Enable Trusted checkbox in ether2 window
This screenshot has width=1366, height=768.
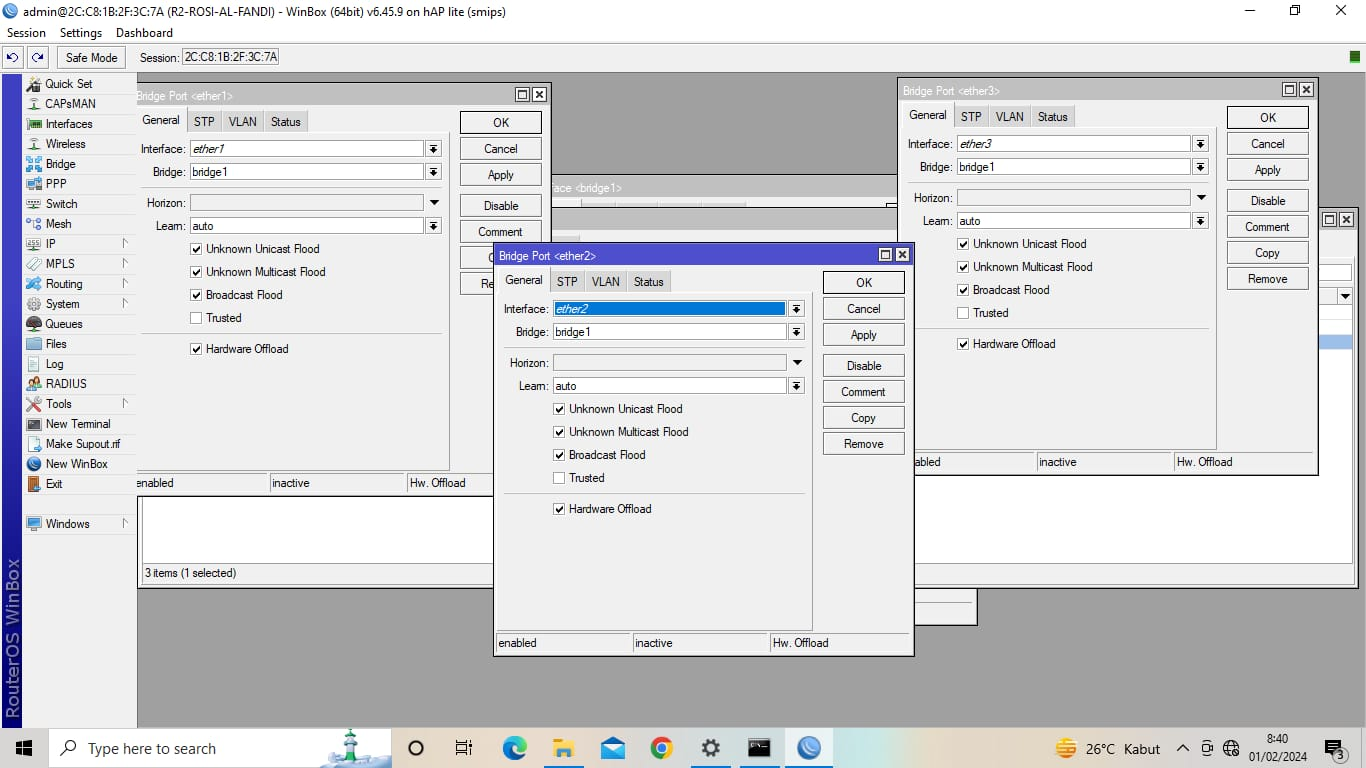559,478
